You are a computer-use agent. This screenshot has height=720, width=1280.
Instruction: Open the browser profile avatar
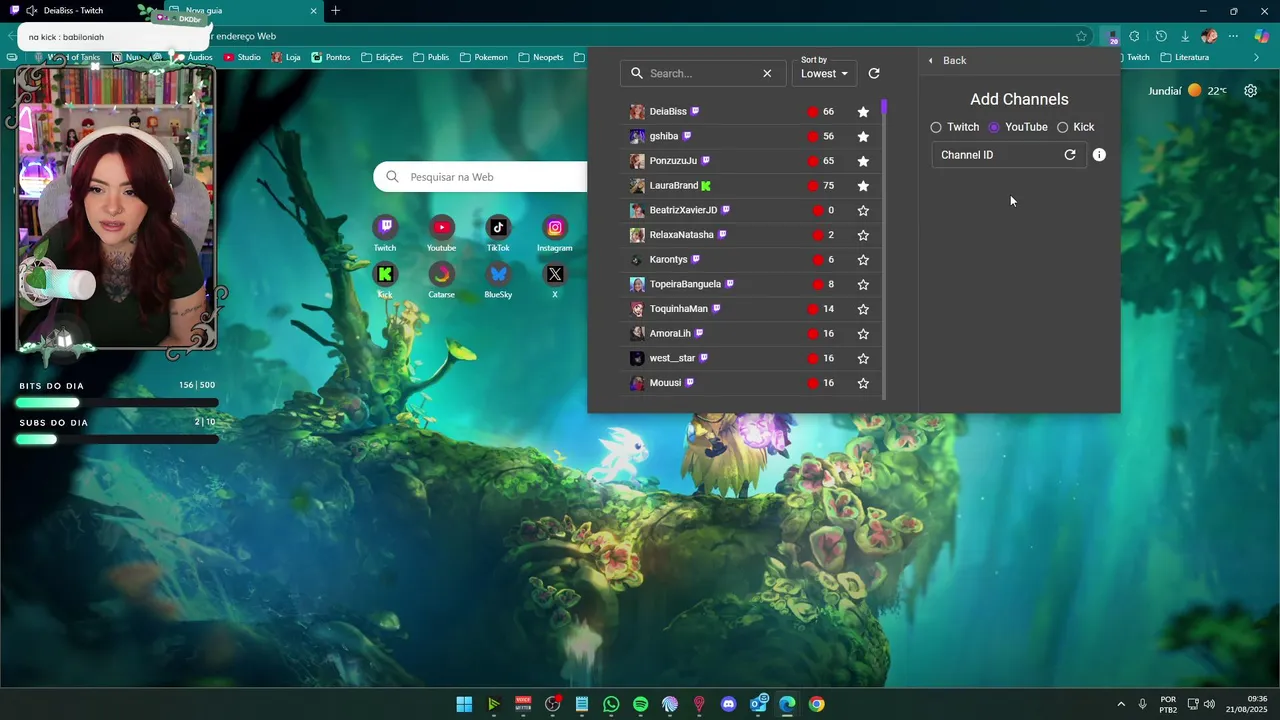tap(1209, 36)
